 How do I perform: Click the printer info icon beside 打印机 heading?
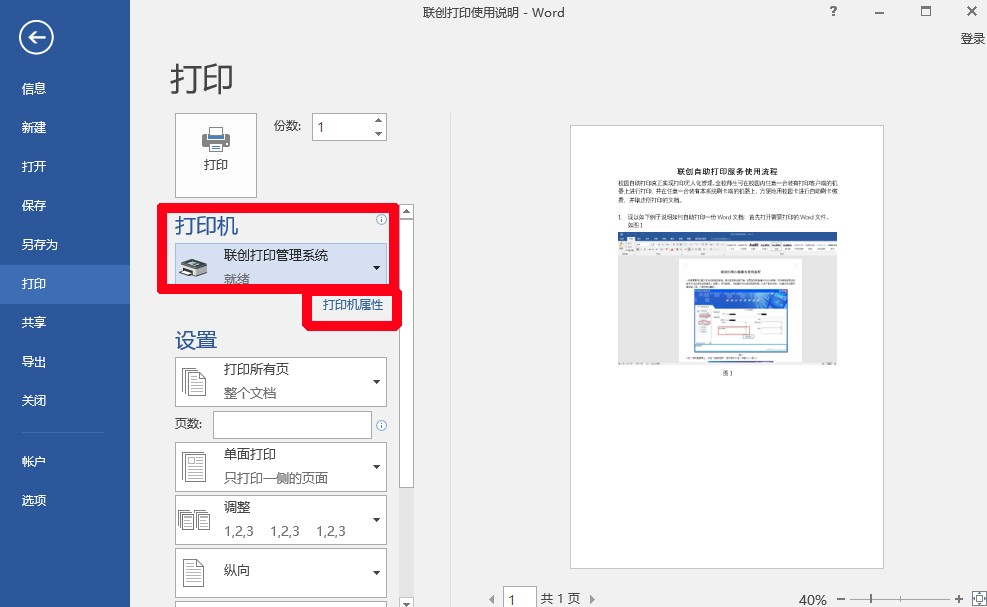(381, 220)
